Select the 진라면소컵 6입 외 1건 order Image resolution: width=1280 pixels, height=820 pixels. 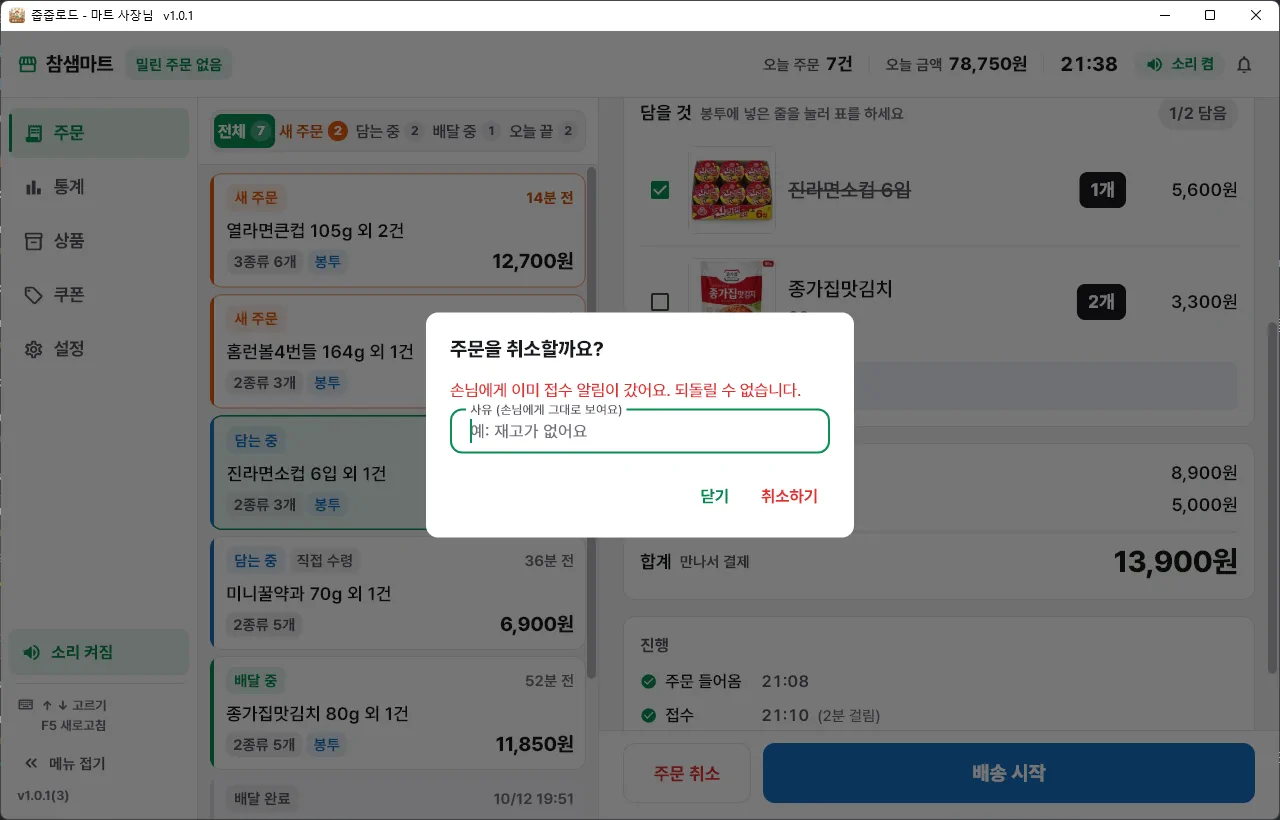coord(398,473)
